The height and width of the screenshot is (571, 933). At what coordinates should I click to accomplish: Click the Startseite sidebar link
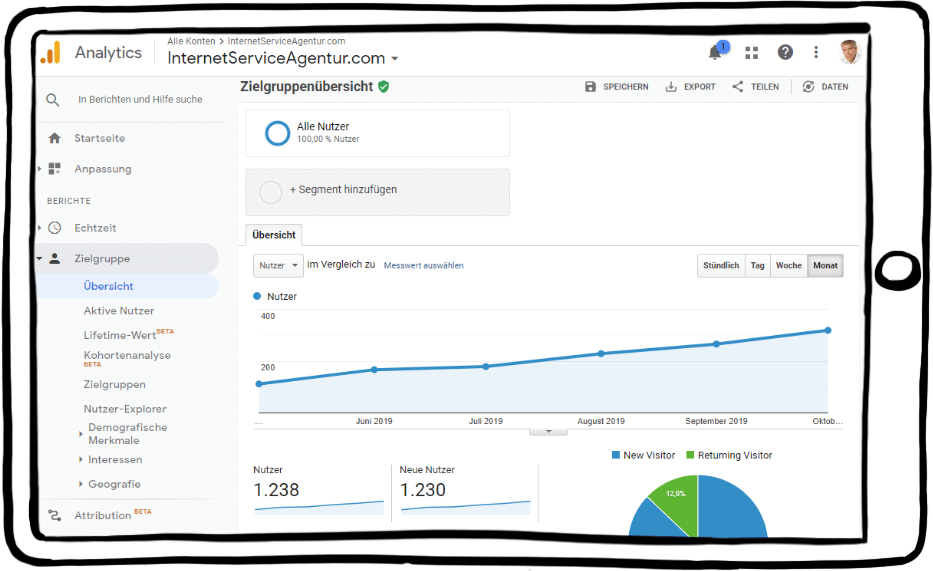[99, 138]
